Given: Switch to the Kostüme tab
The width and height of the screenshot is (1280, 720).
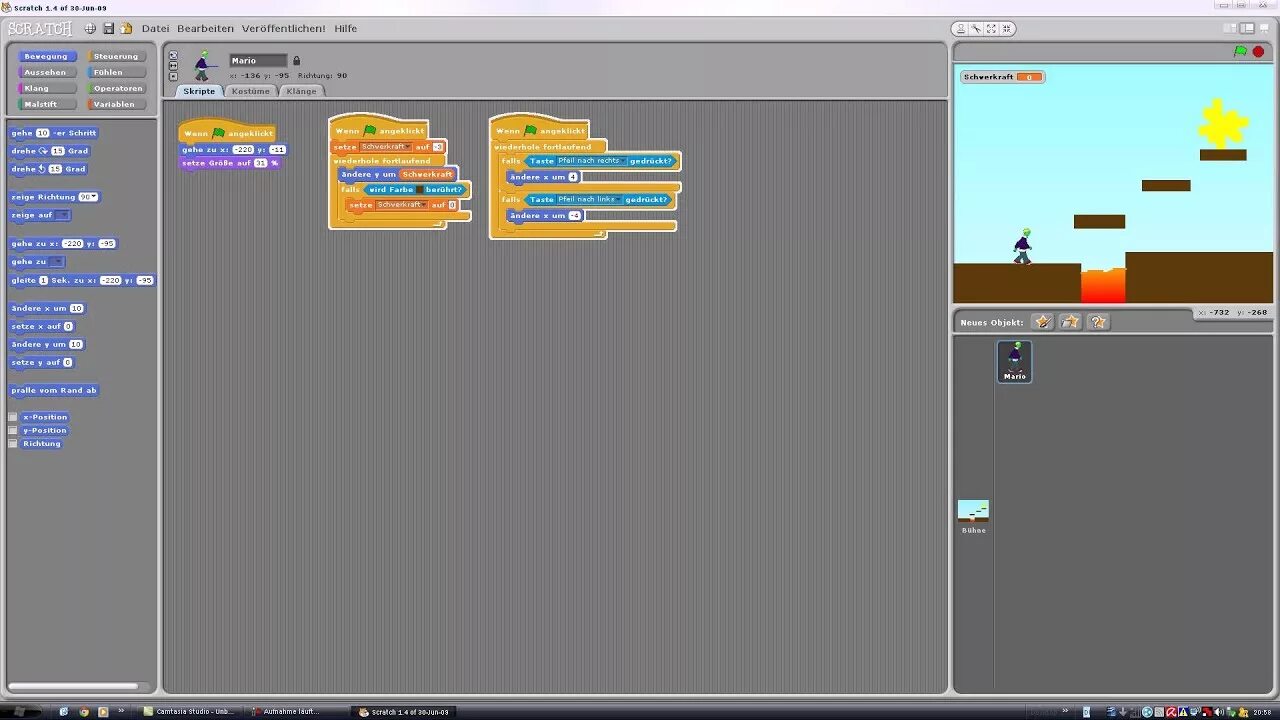Looking at the screenshot, I should pos(250,91).
